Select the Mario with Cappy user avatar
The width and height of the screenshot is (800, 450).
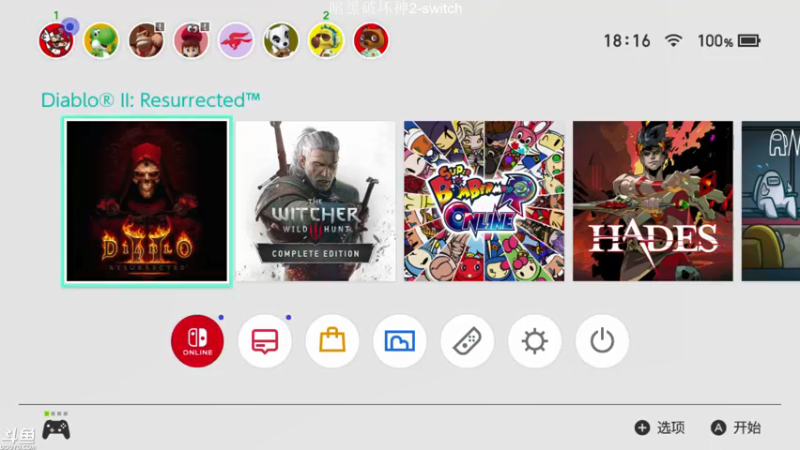191,40
